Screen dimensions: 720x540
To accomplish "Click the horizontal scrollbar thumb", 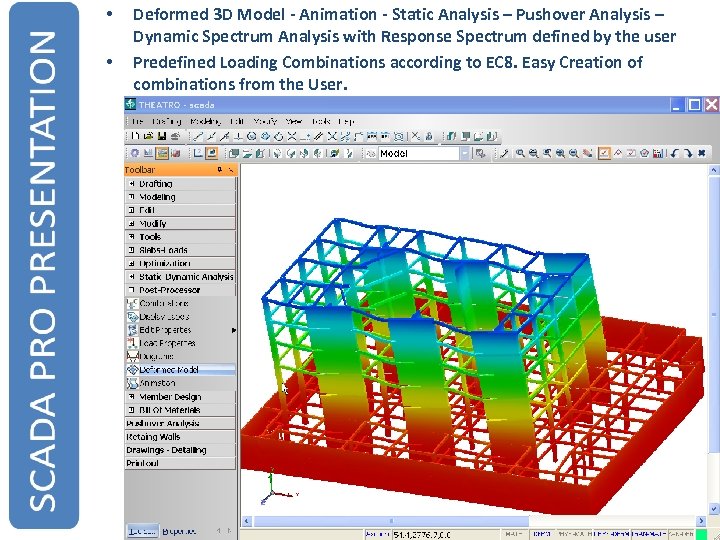I will coord(391,521).
